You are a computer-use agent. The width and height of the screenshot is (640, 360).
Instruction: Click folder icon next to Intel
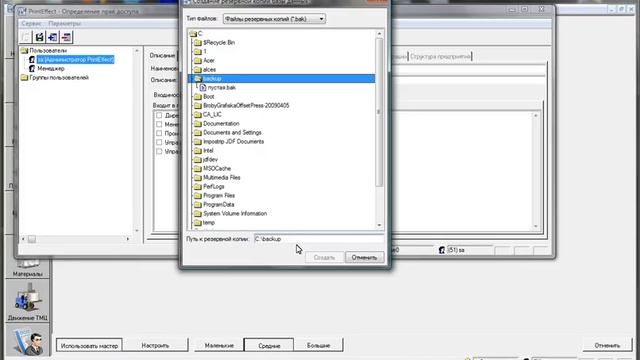[198, 150]
